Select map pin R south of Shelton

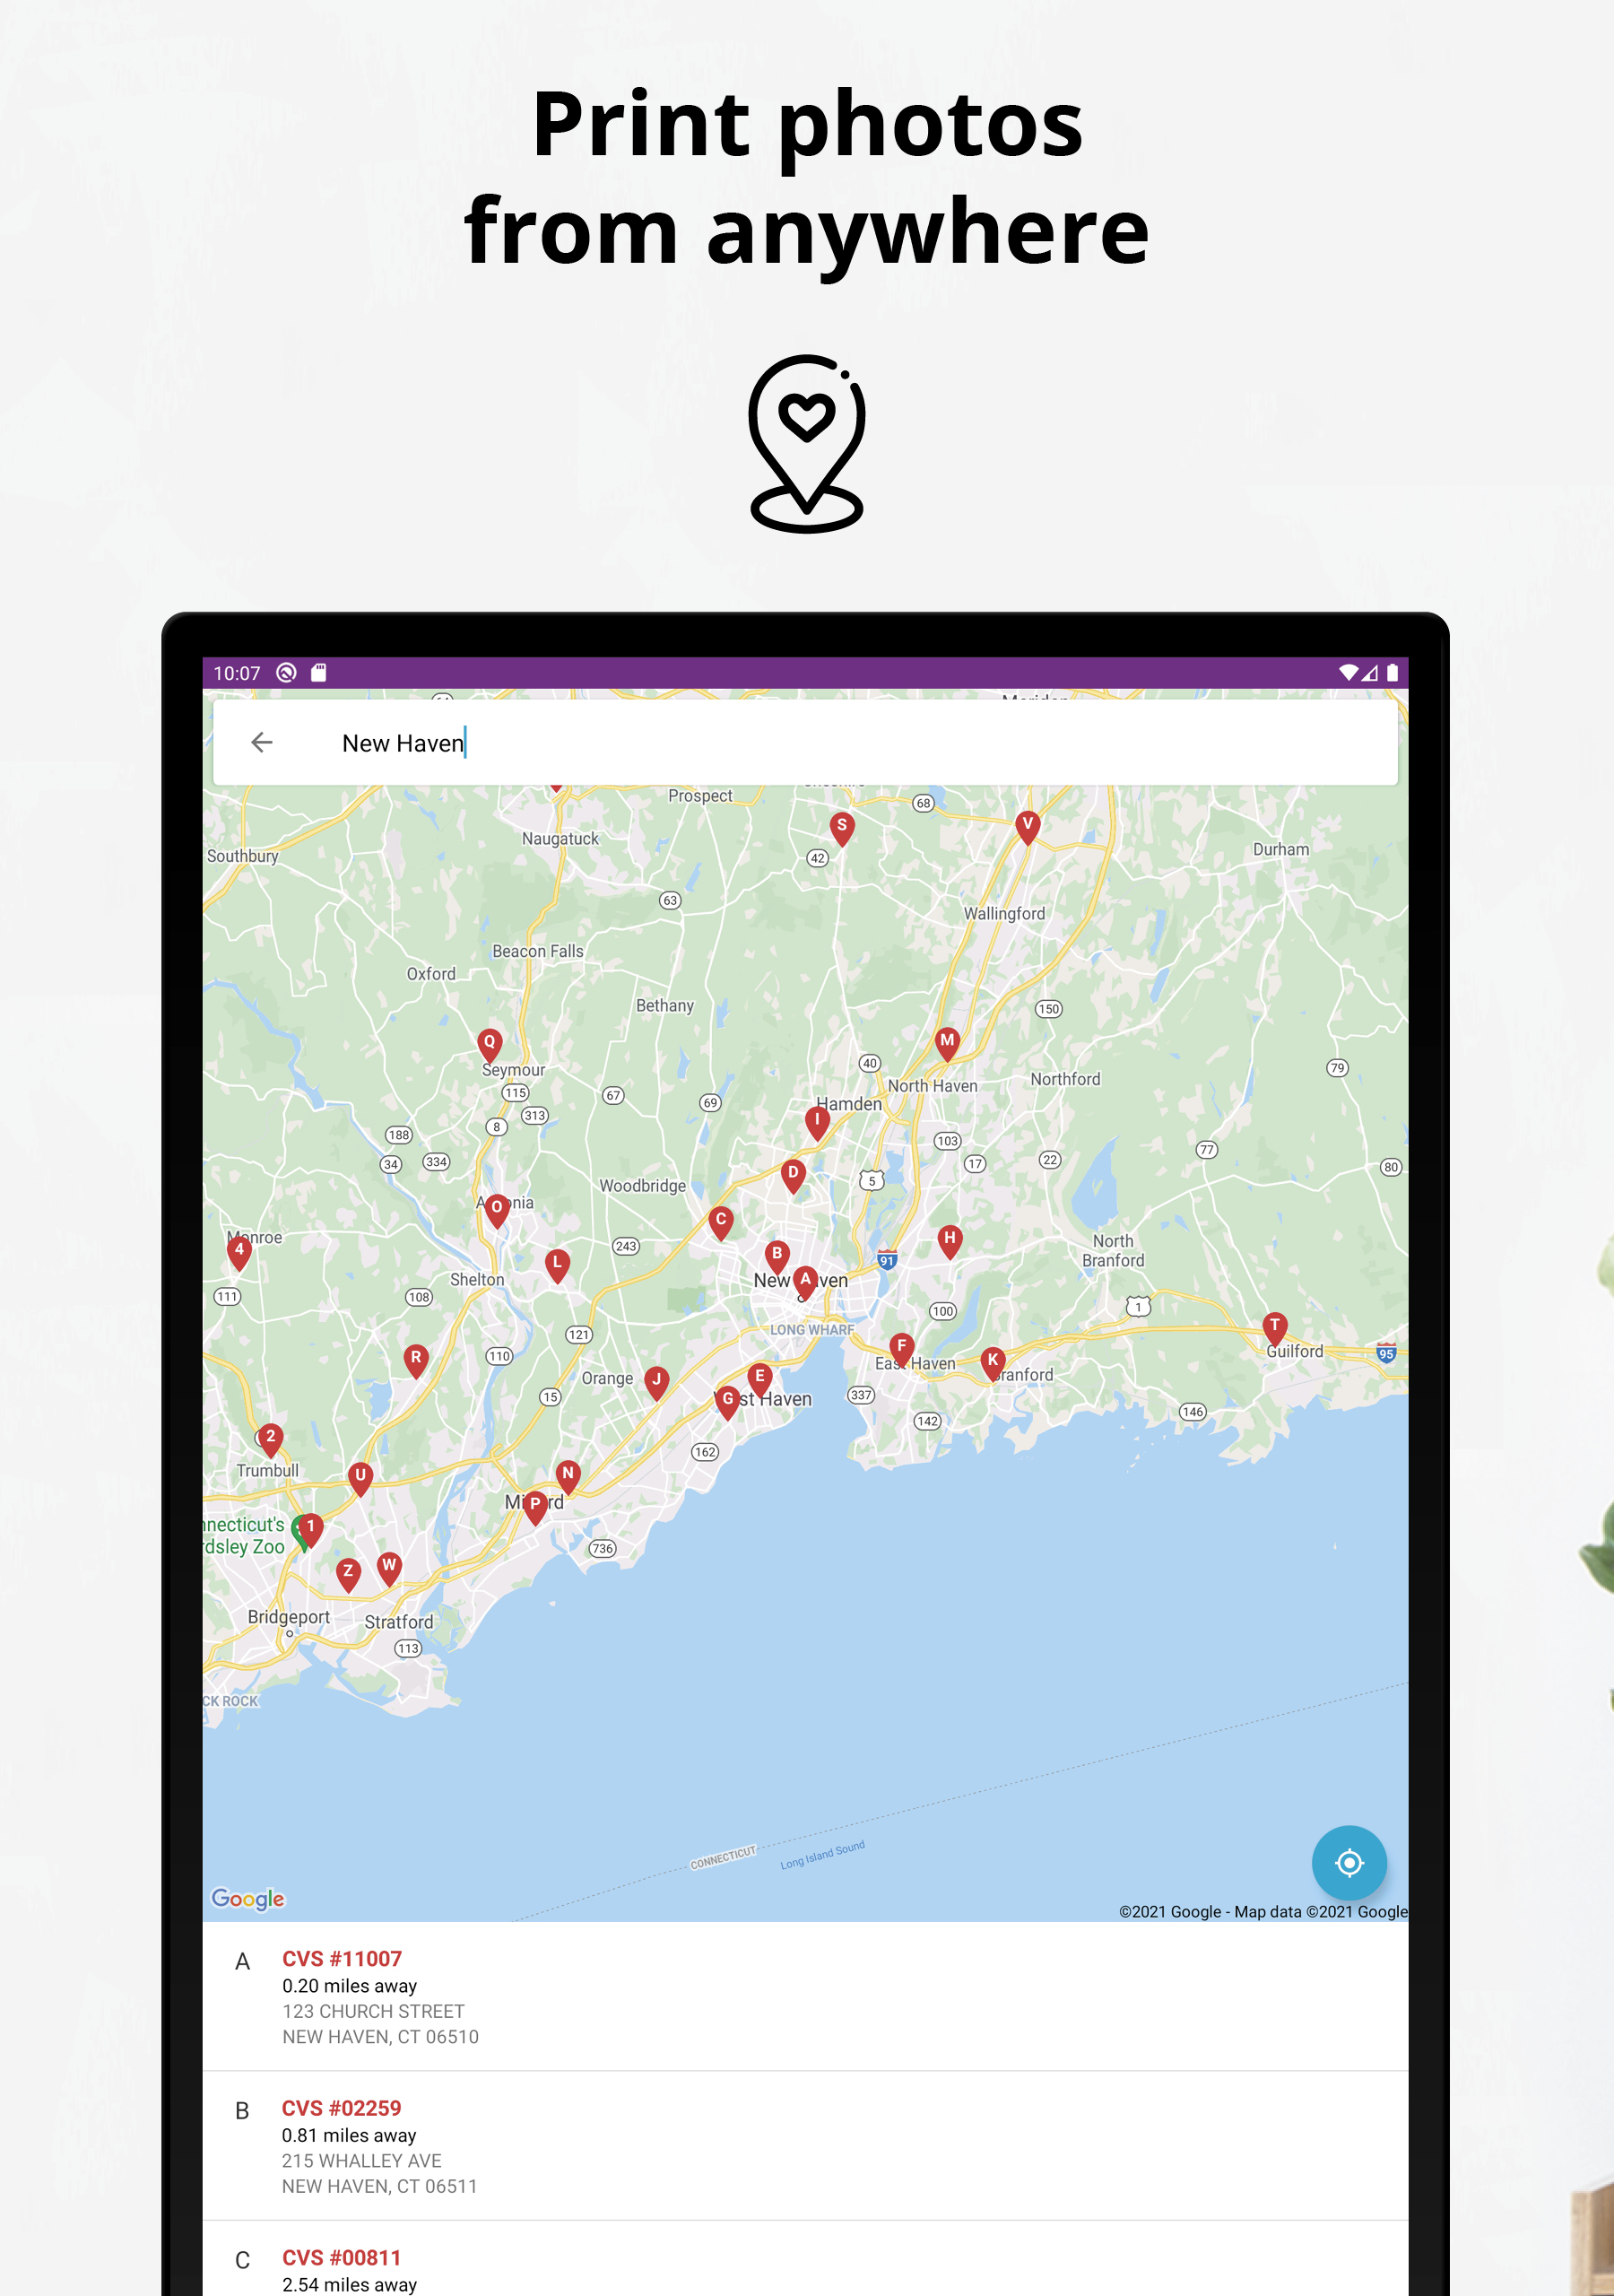(x=416, y=1361)
